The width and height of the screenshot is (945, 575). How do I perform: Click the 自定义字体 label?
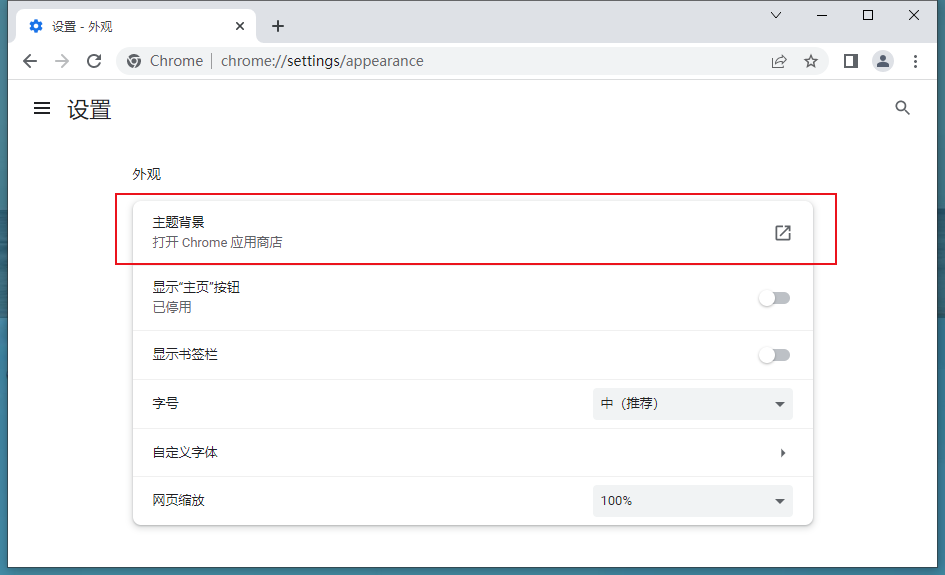[185, 453]
